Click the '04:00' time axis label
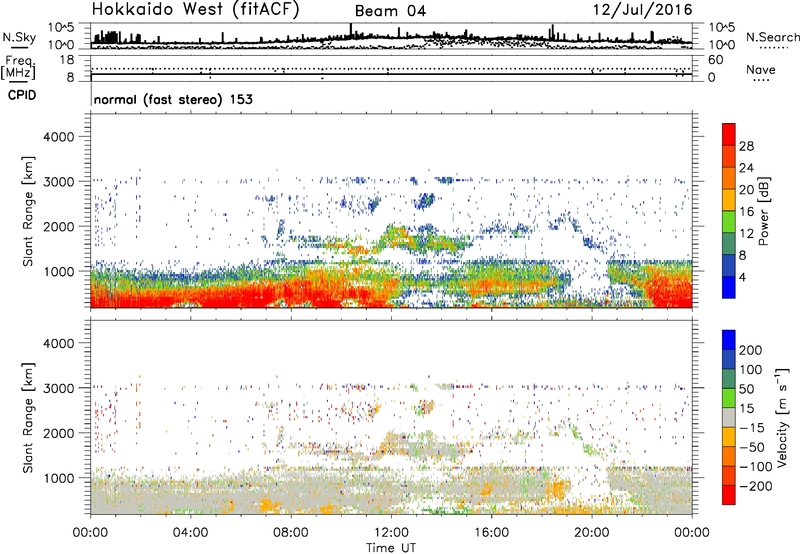 click(x=190, y=533)
